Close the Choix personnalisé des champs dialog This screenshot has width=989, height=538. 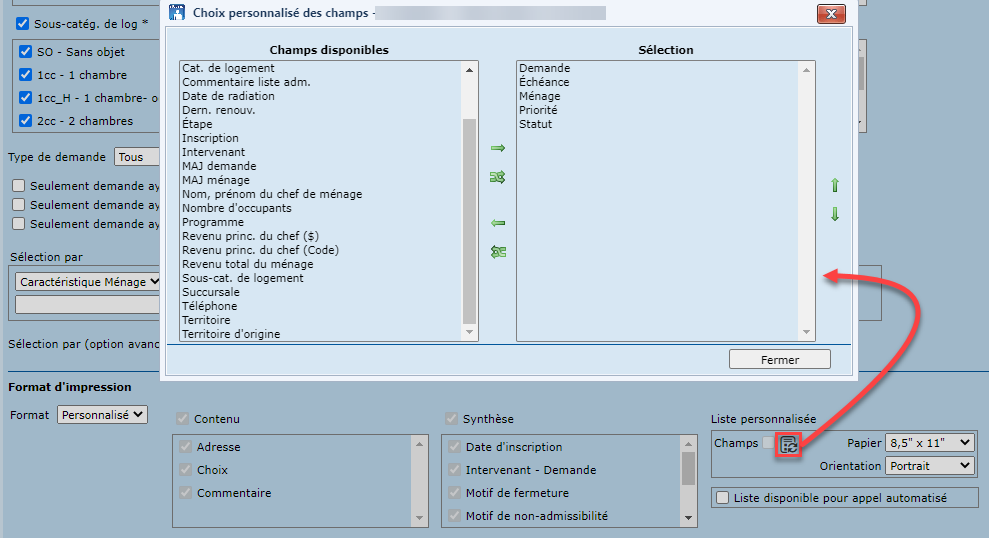pyautogui.click(x=831, y=13)
